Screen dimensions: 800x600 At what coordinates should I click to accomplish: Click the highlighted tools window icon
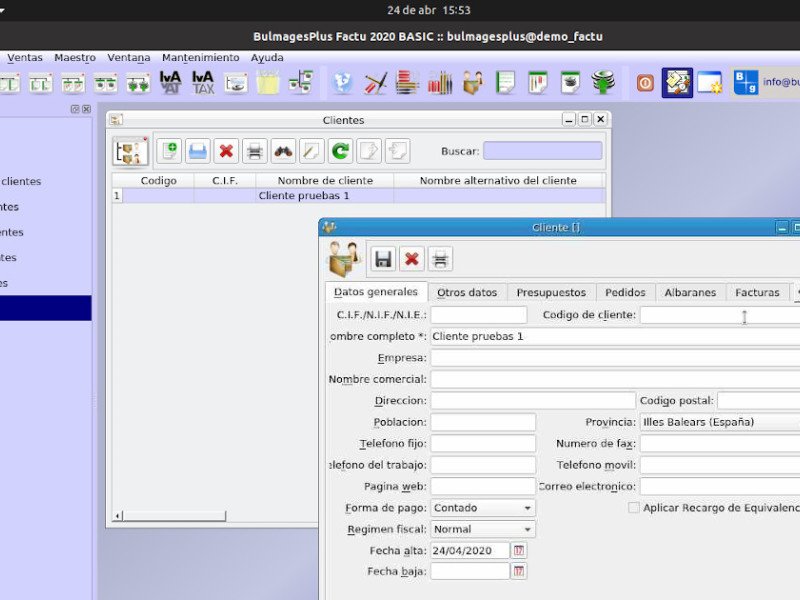click(x=677, y=83)
